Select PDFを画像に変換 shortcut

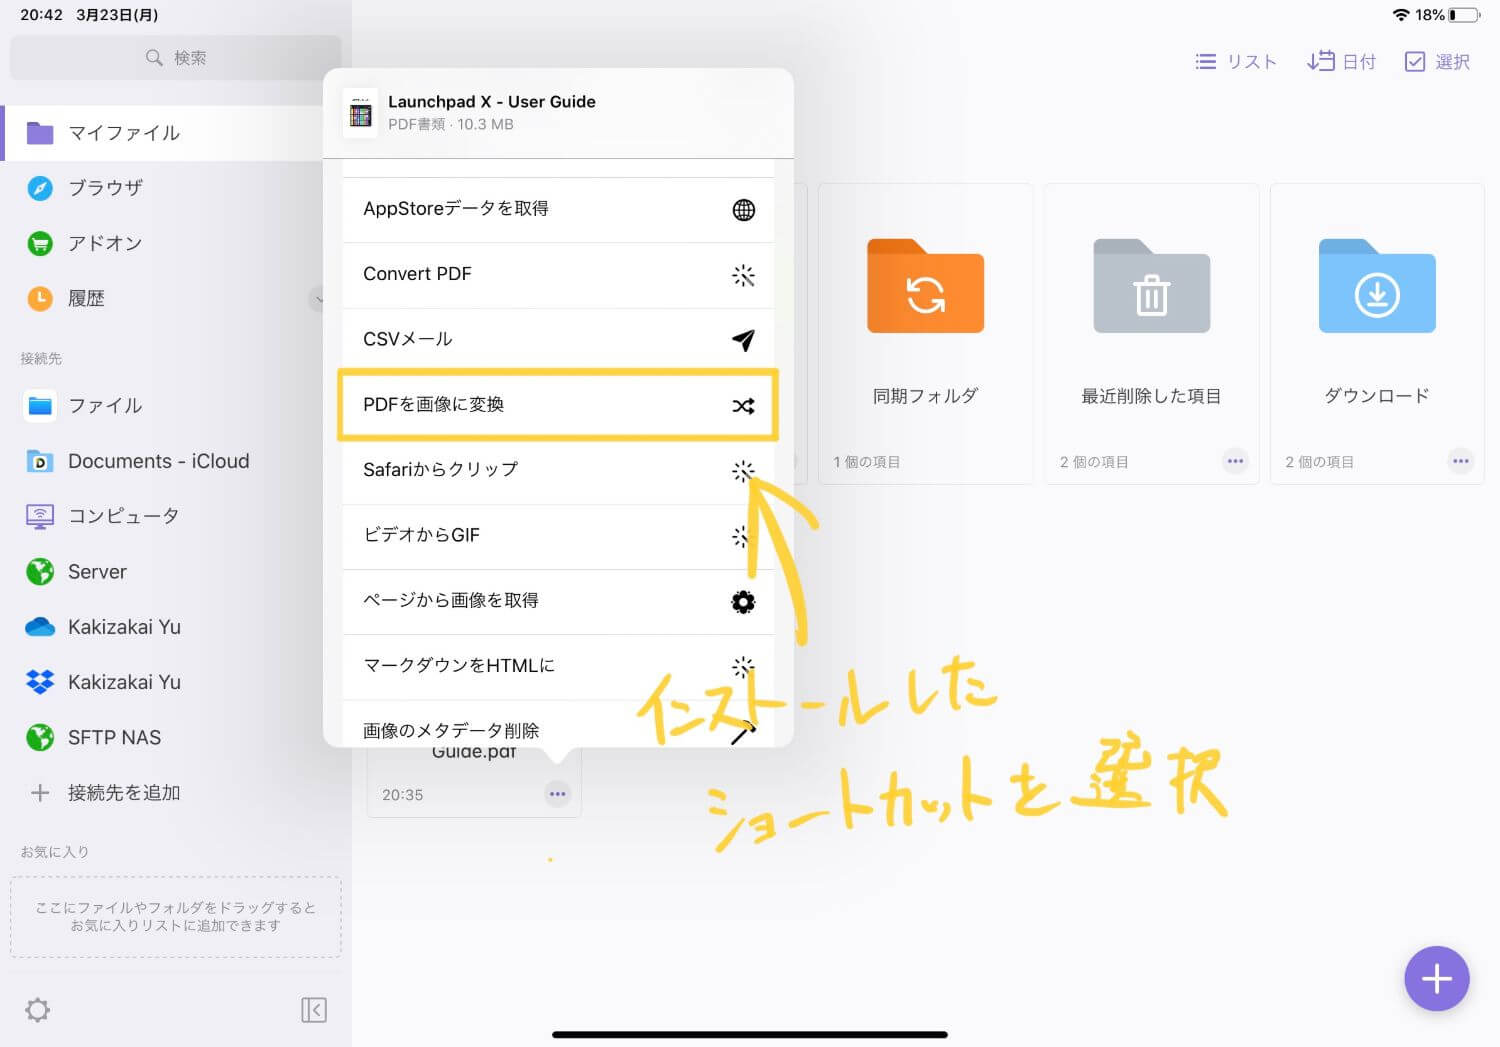tap(558, 405)
